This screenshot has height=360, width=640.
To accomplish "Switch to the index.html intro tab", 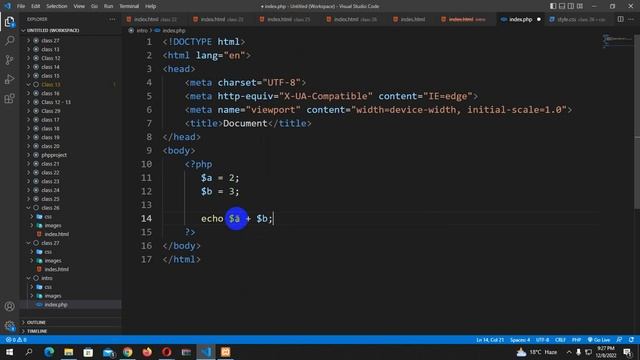I will pos(467,19).
